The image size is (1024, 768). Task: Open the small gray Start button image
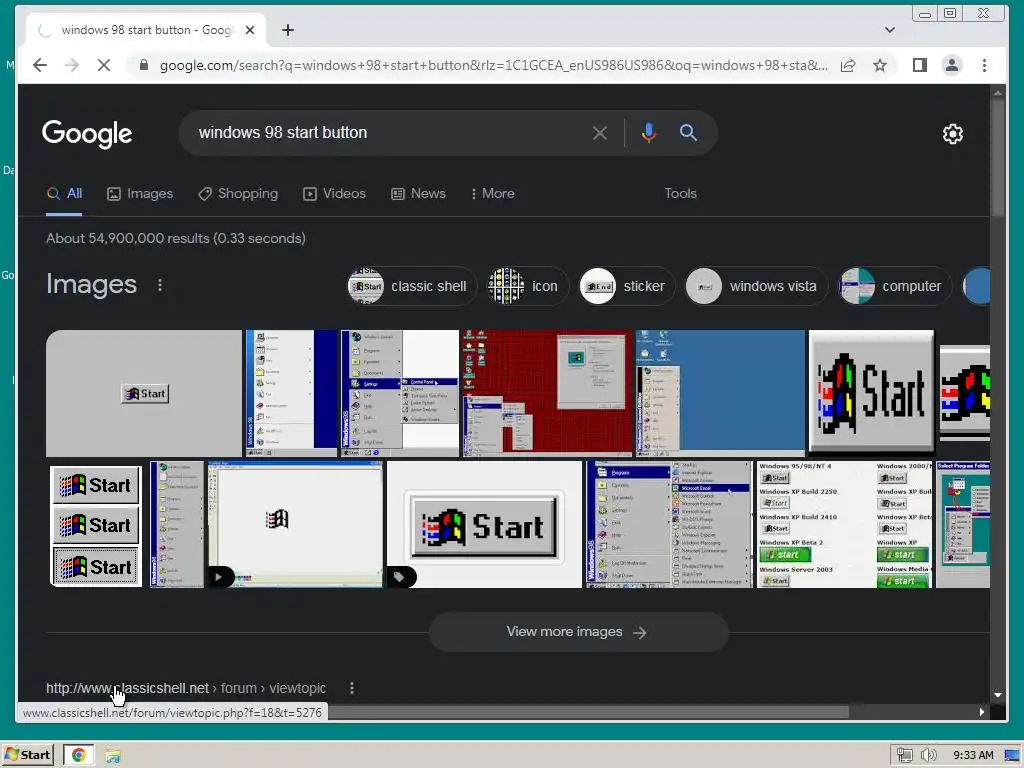tap(144, 392)
